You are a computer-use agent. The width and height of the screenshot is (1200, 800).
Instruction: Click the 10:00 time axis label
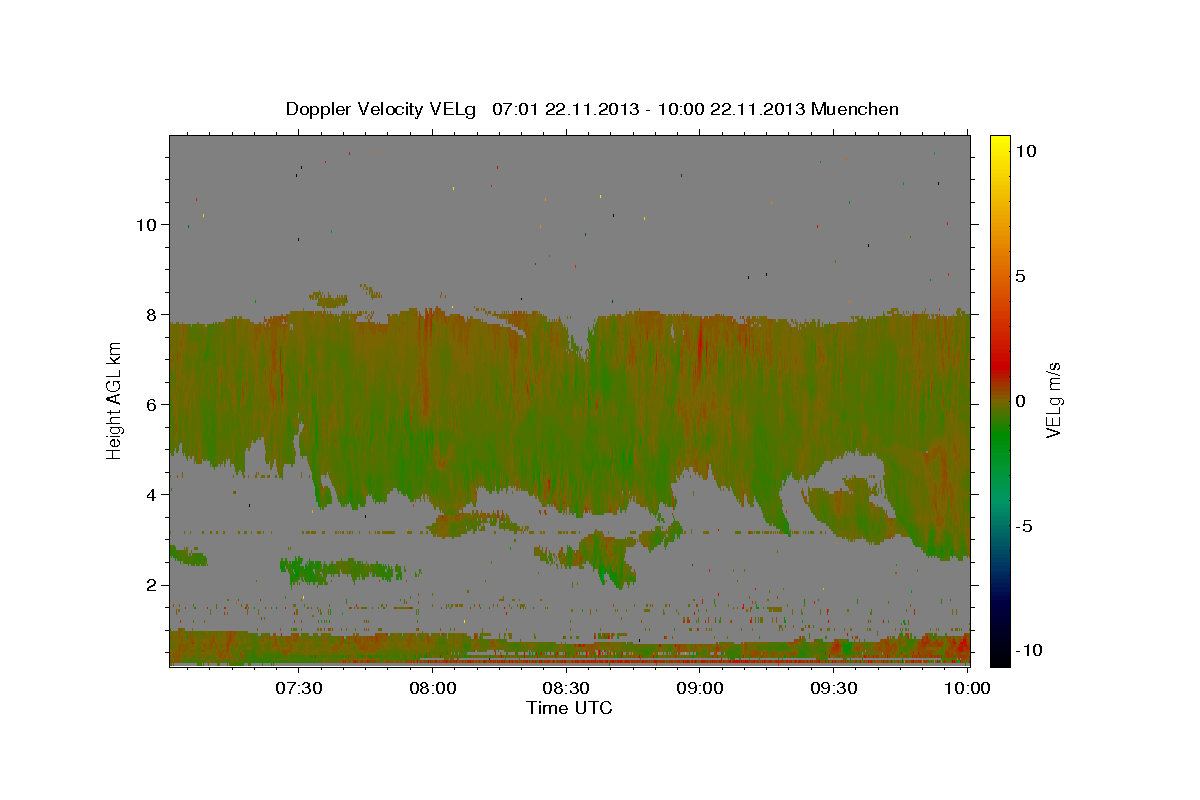click(967, 688)
